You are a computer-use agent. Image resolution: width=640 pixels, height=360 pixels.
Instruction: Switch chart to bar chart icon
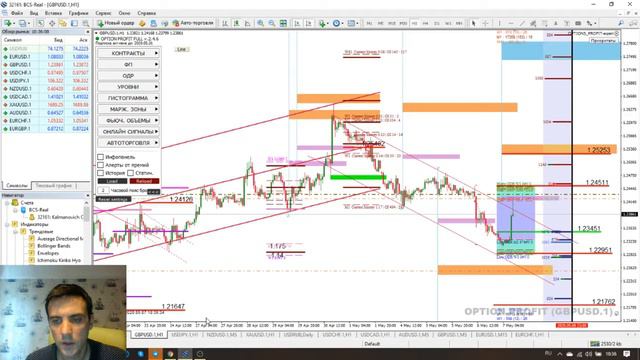(224, 23)
